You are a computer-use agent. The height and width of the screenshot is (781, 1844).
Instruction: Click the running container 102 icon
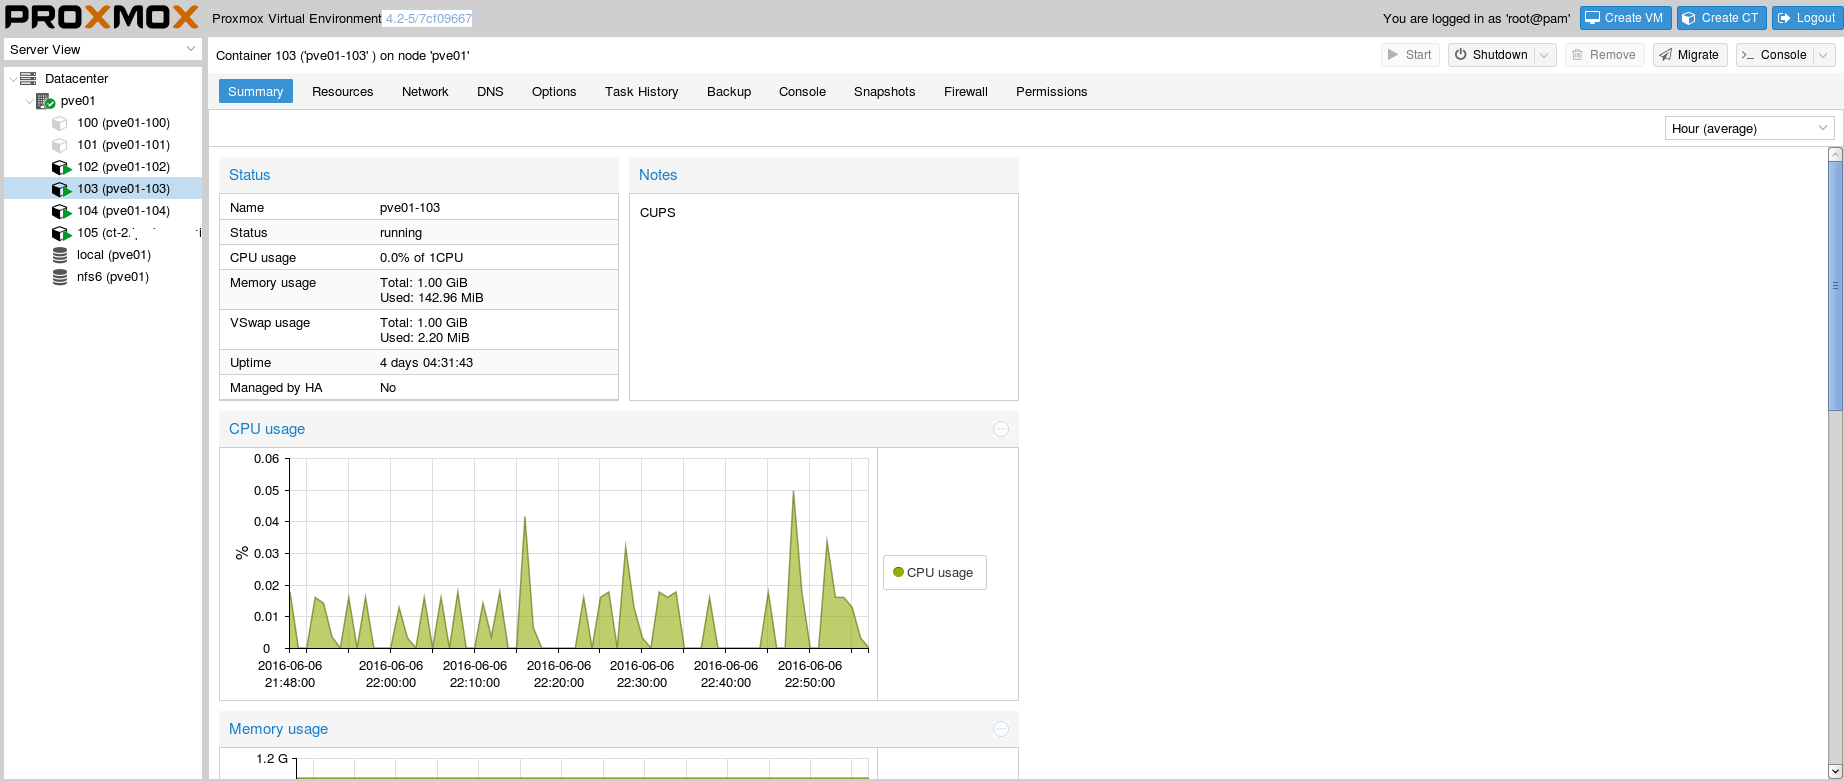click(x=61, y=167)
